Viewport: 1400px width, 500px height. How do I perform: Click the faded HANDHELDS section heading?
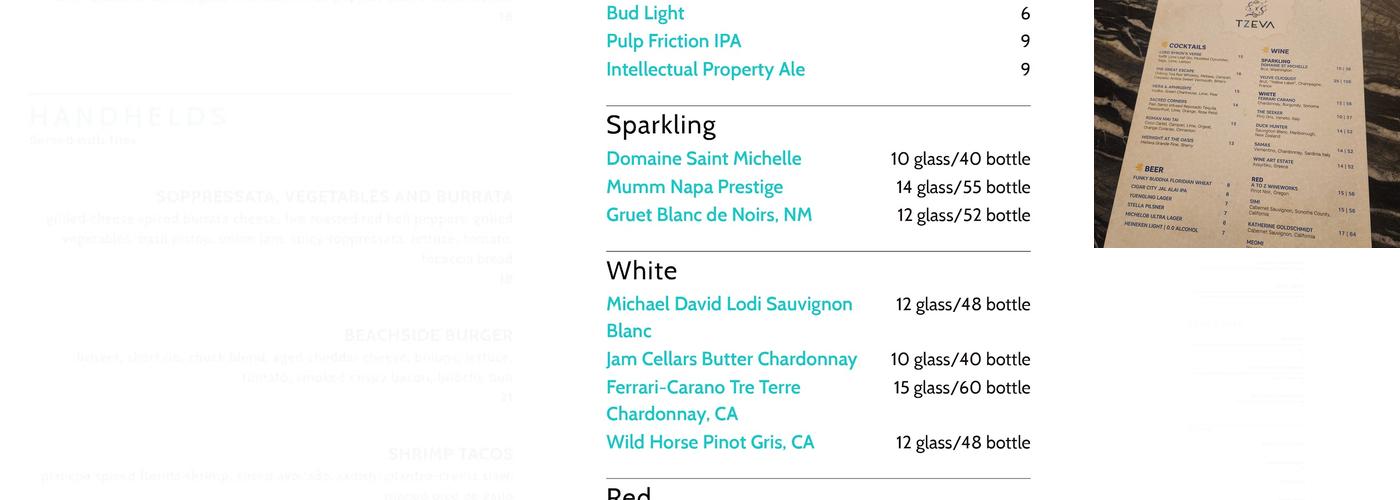click(x=129, y=117)
